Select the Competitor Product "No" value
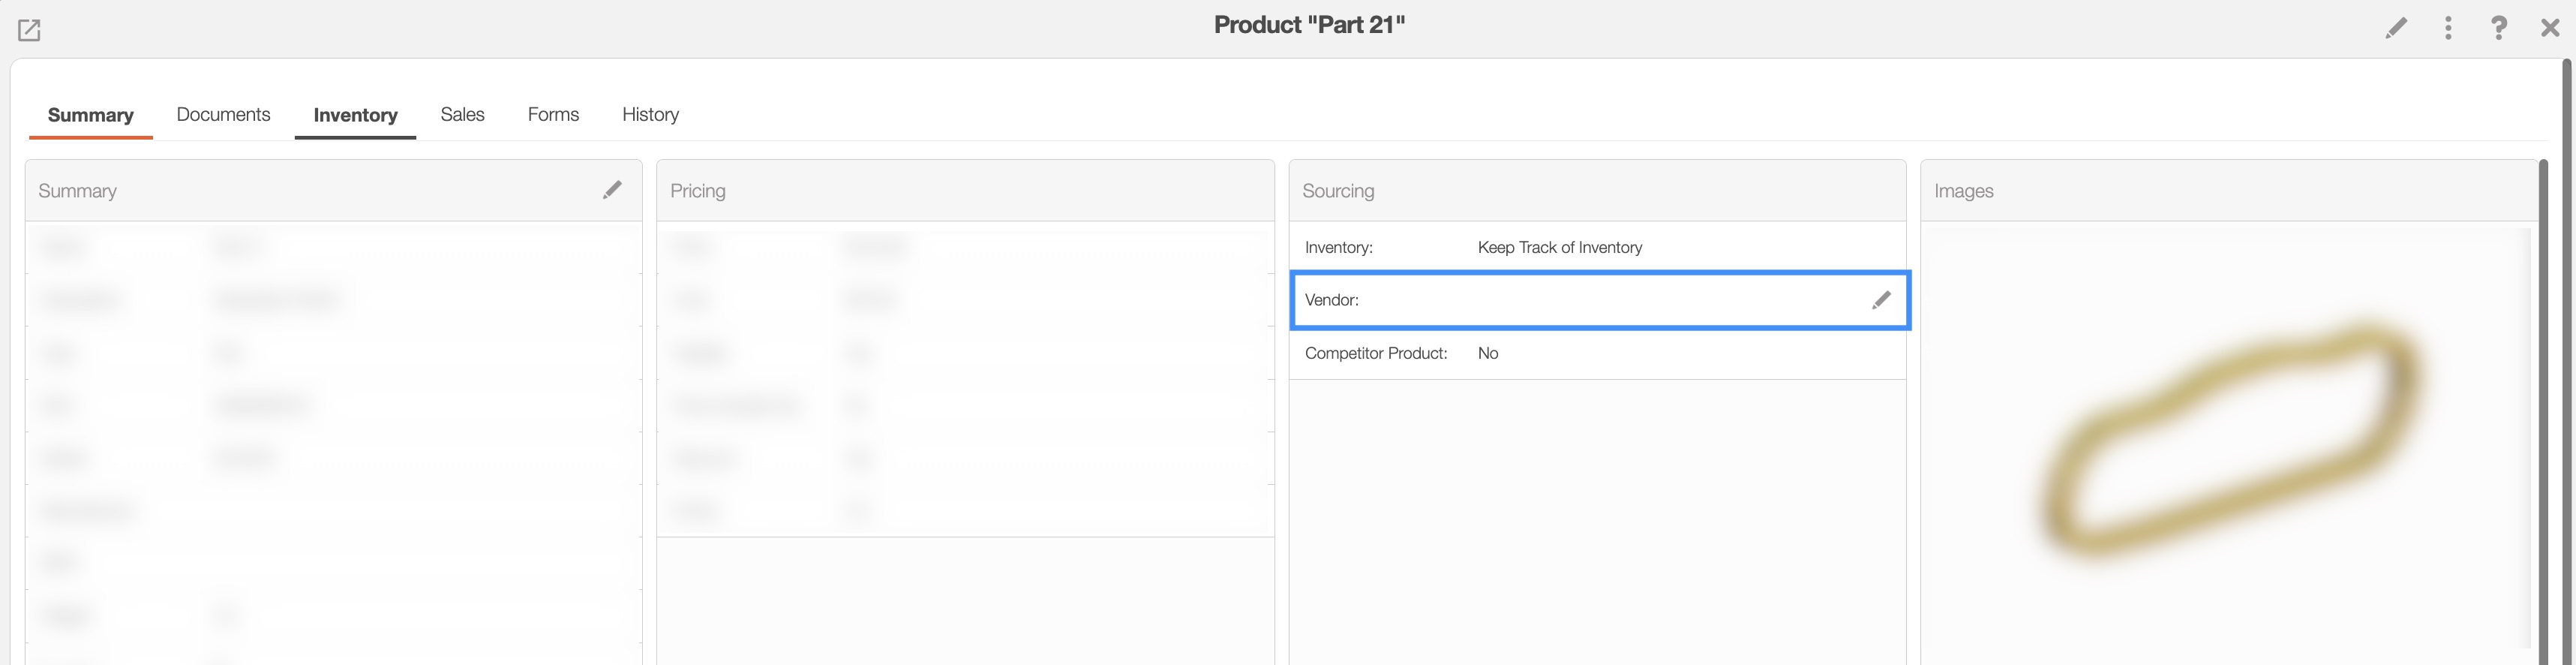Image resolution: width=2576 pixels, height=665 pixels. pyautogui.click(x=1487, y=353)
